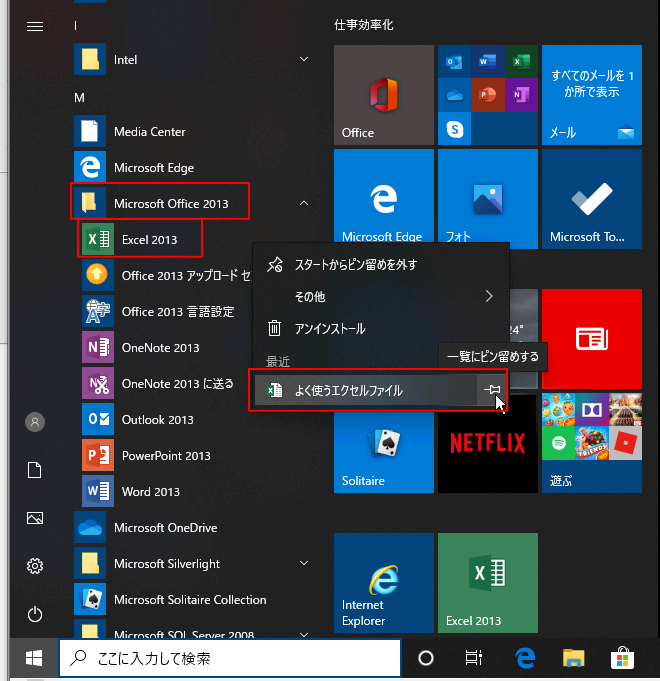Open the Microsoft Edge tile

click(384, 196)
